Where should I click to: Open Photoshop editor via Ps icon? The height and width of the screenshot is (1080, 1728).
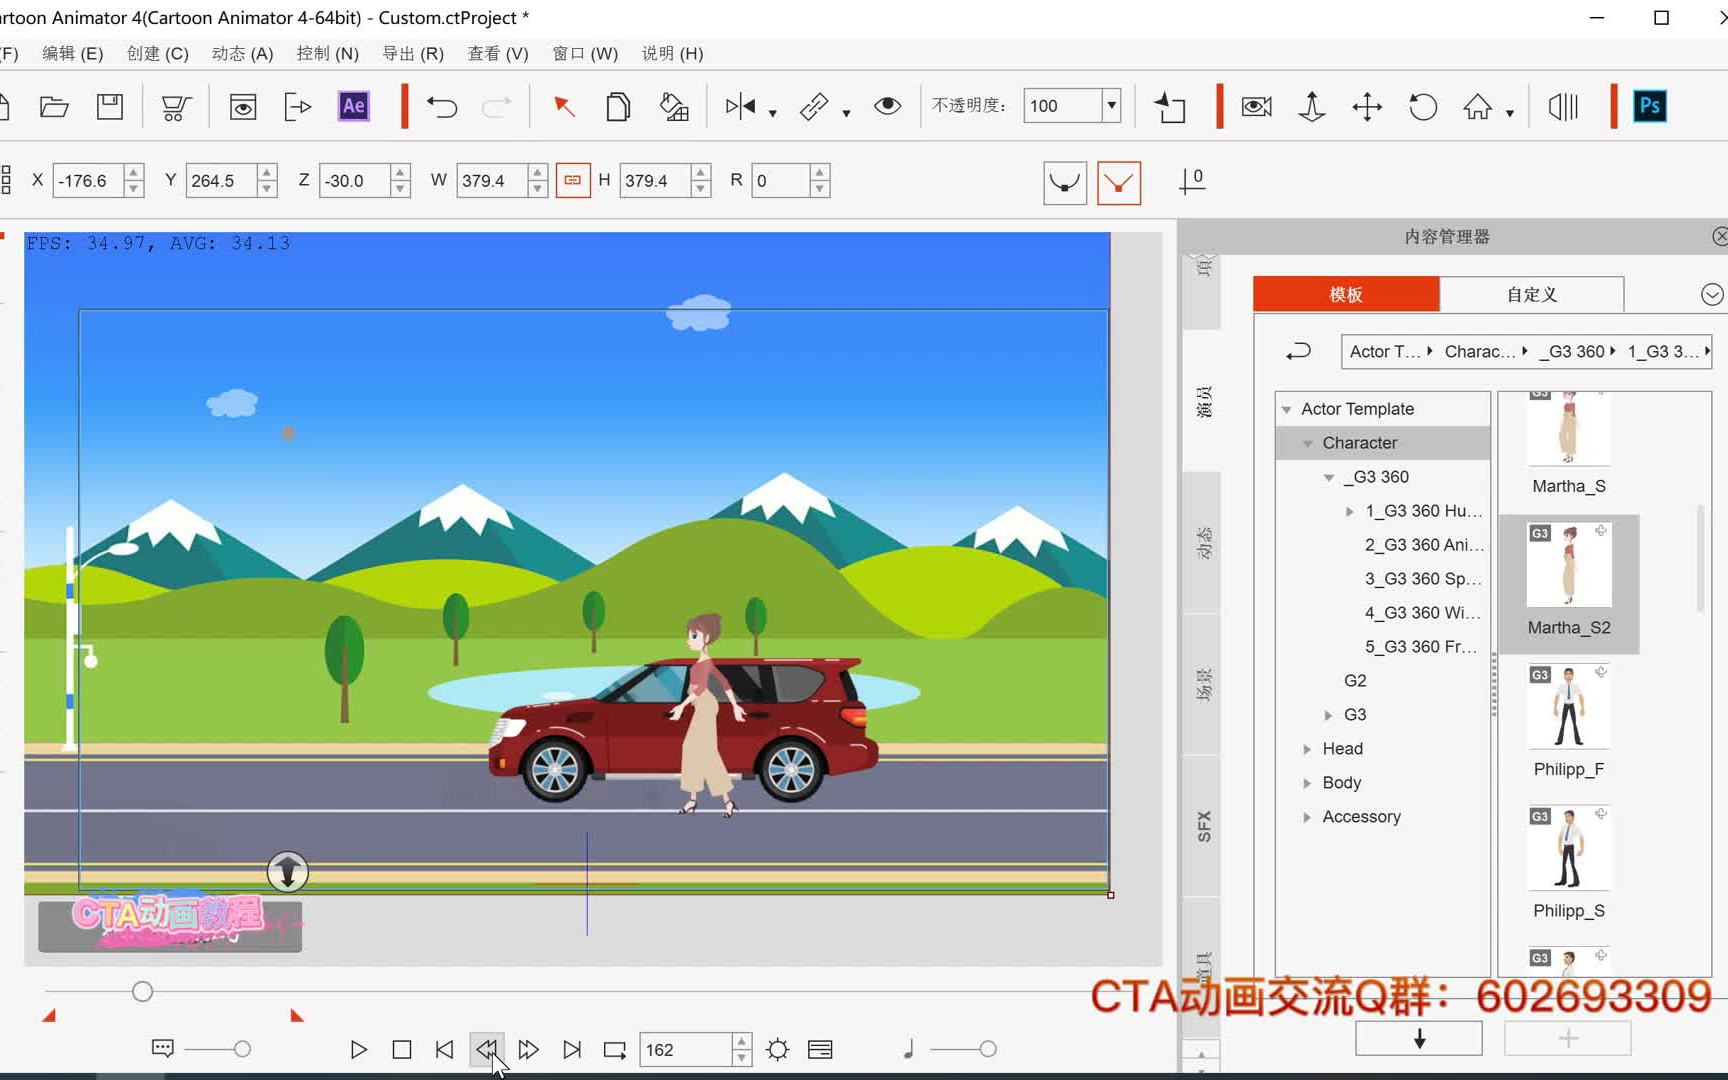click(x=1649, y=106)
